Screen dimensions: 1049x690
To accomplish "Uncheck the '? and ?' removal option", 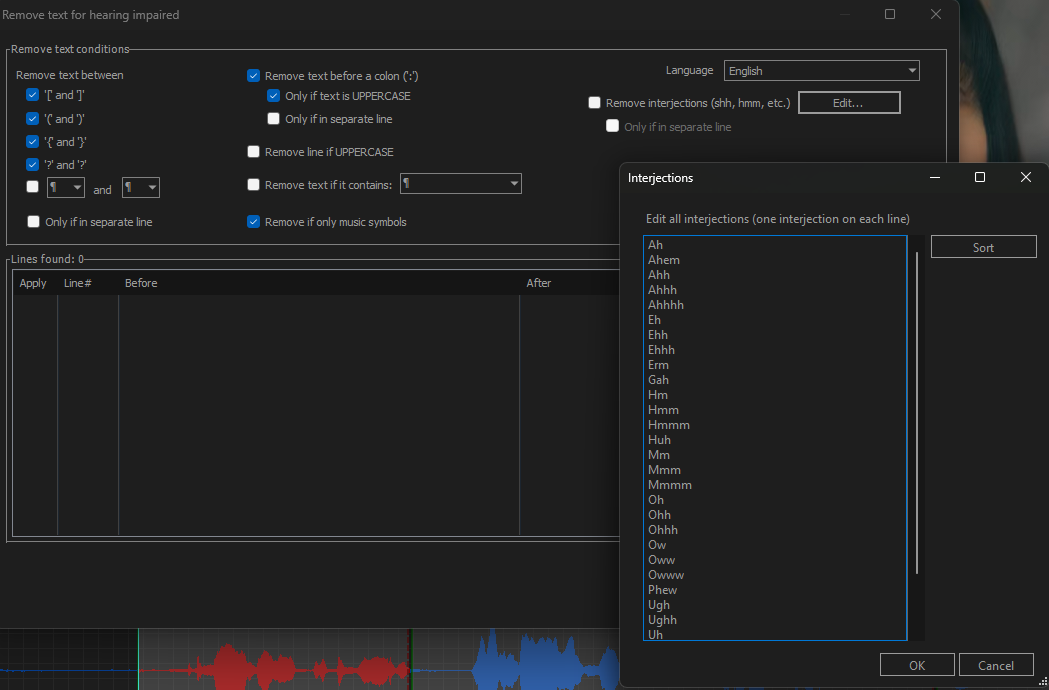I will tap(31, 164).
